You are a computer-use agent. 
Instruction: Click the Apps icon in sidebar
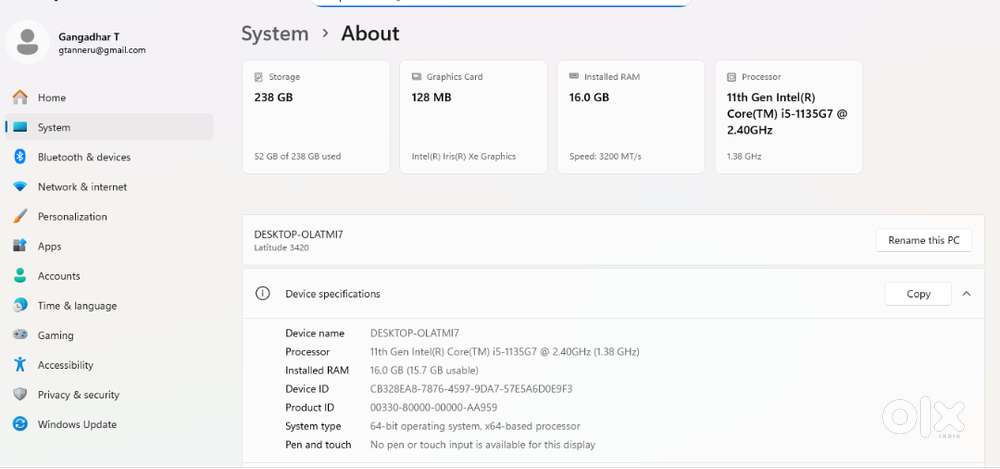(x=20, y=246)
